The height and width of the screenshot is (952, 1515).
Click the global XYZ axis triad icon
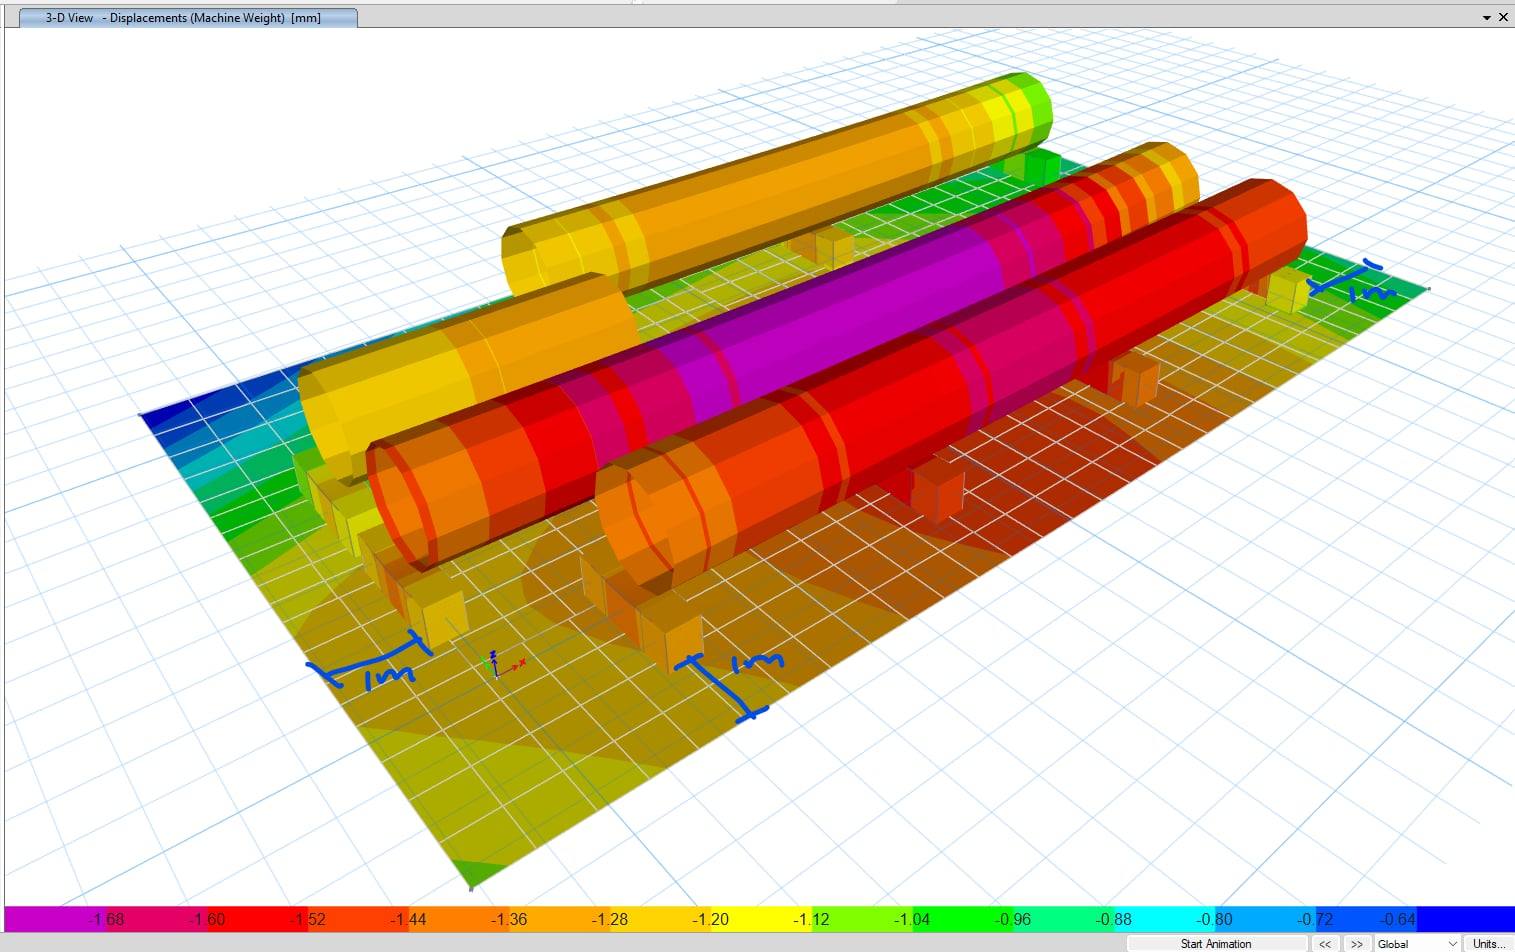497,664
